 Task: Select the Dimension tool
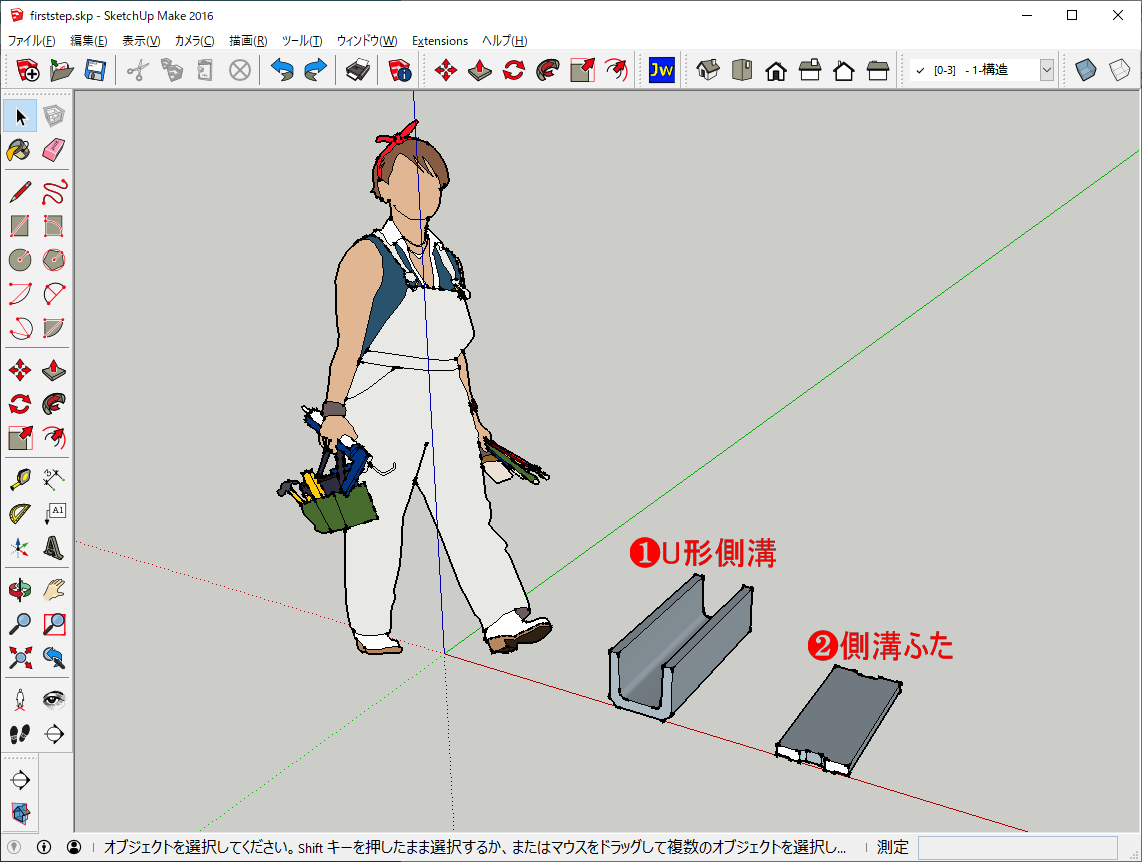54,479
